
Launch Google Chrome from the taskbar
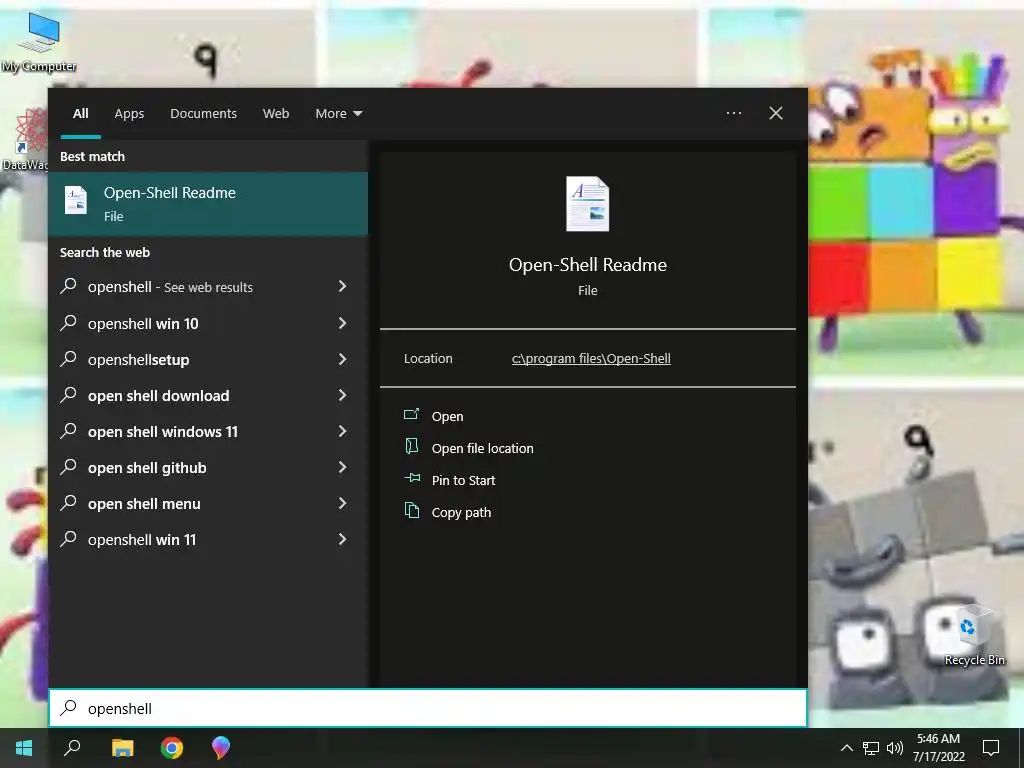(172, 748)
